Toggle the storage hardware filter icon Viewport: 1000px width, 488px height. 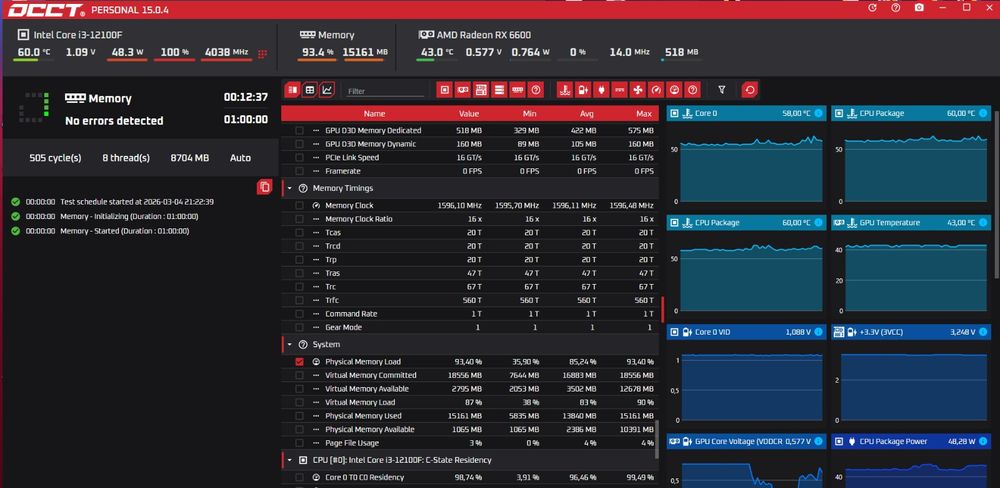coord(499,90)
